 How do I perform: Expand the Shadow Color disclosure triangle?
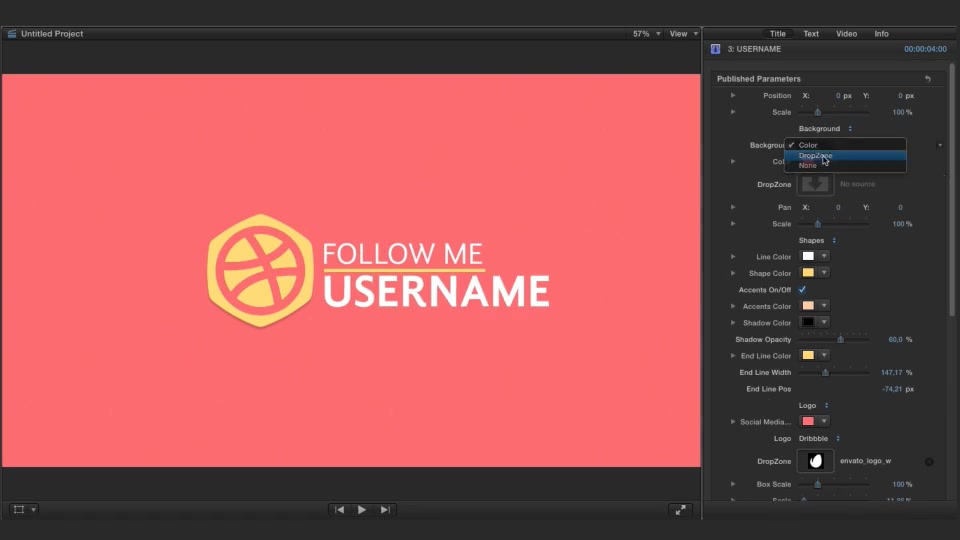[x=733, y=323]
